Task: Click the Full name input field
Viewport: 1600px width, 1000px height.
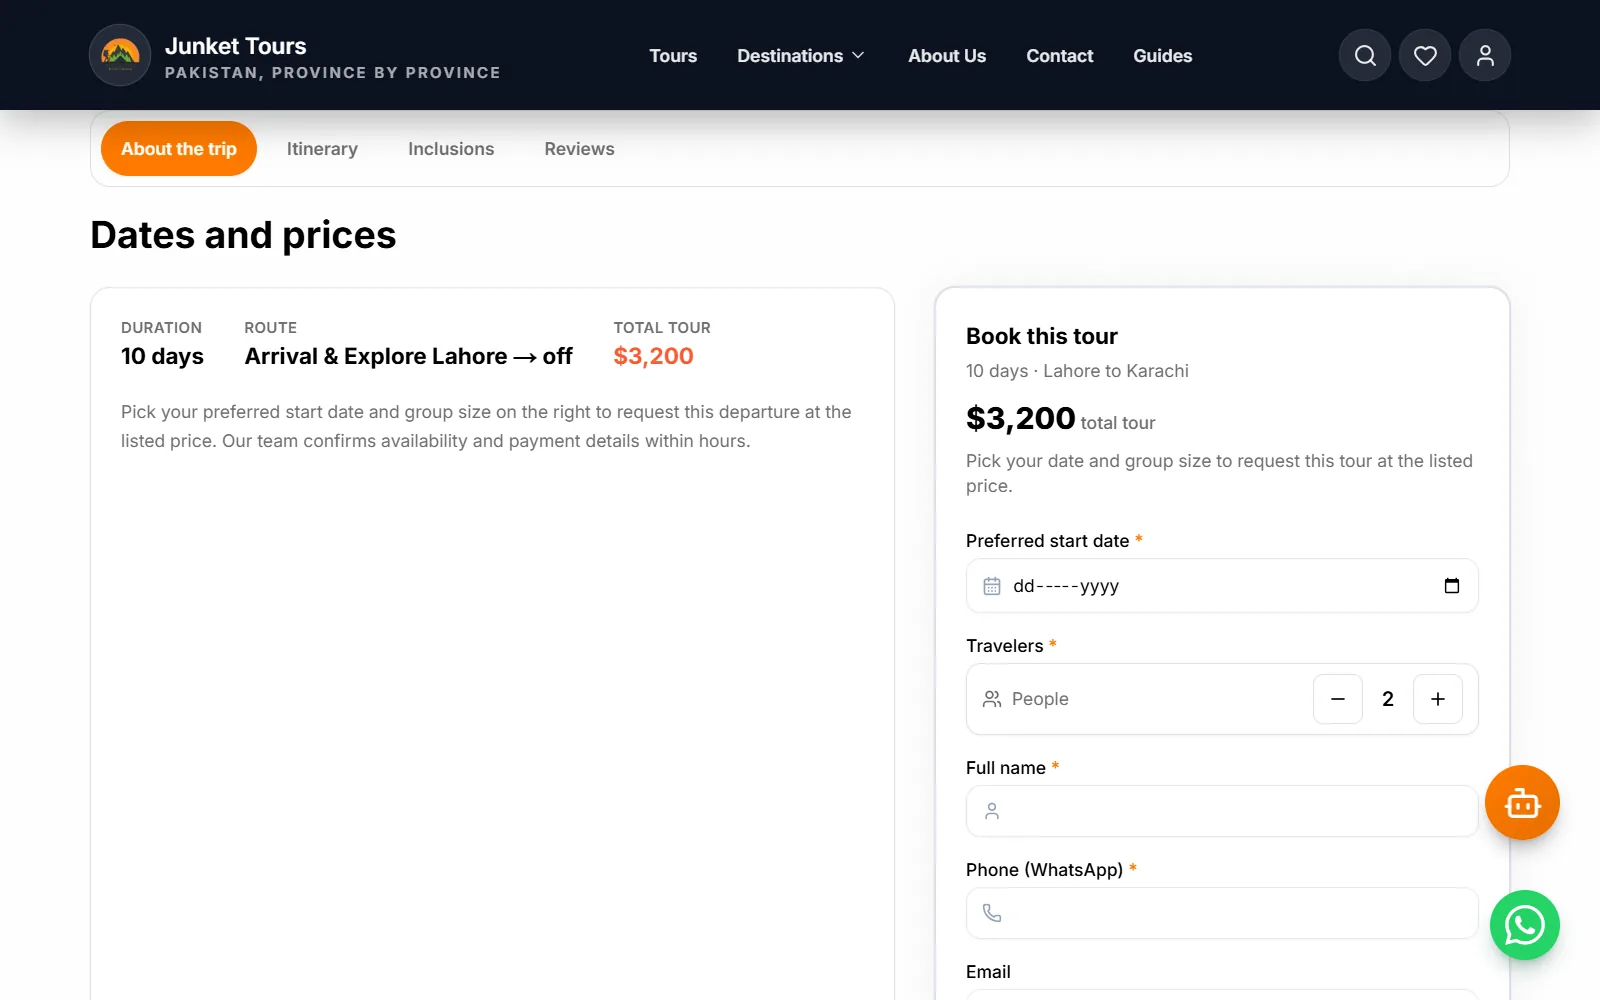Action: [1222, 811]
